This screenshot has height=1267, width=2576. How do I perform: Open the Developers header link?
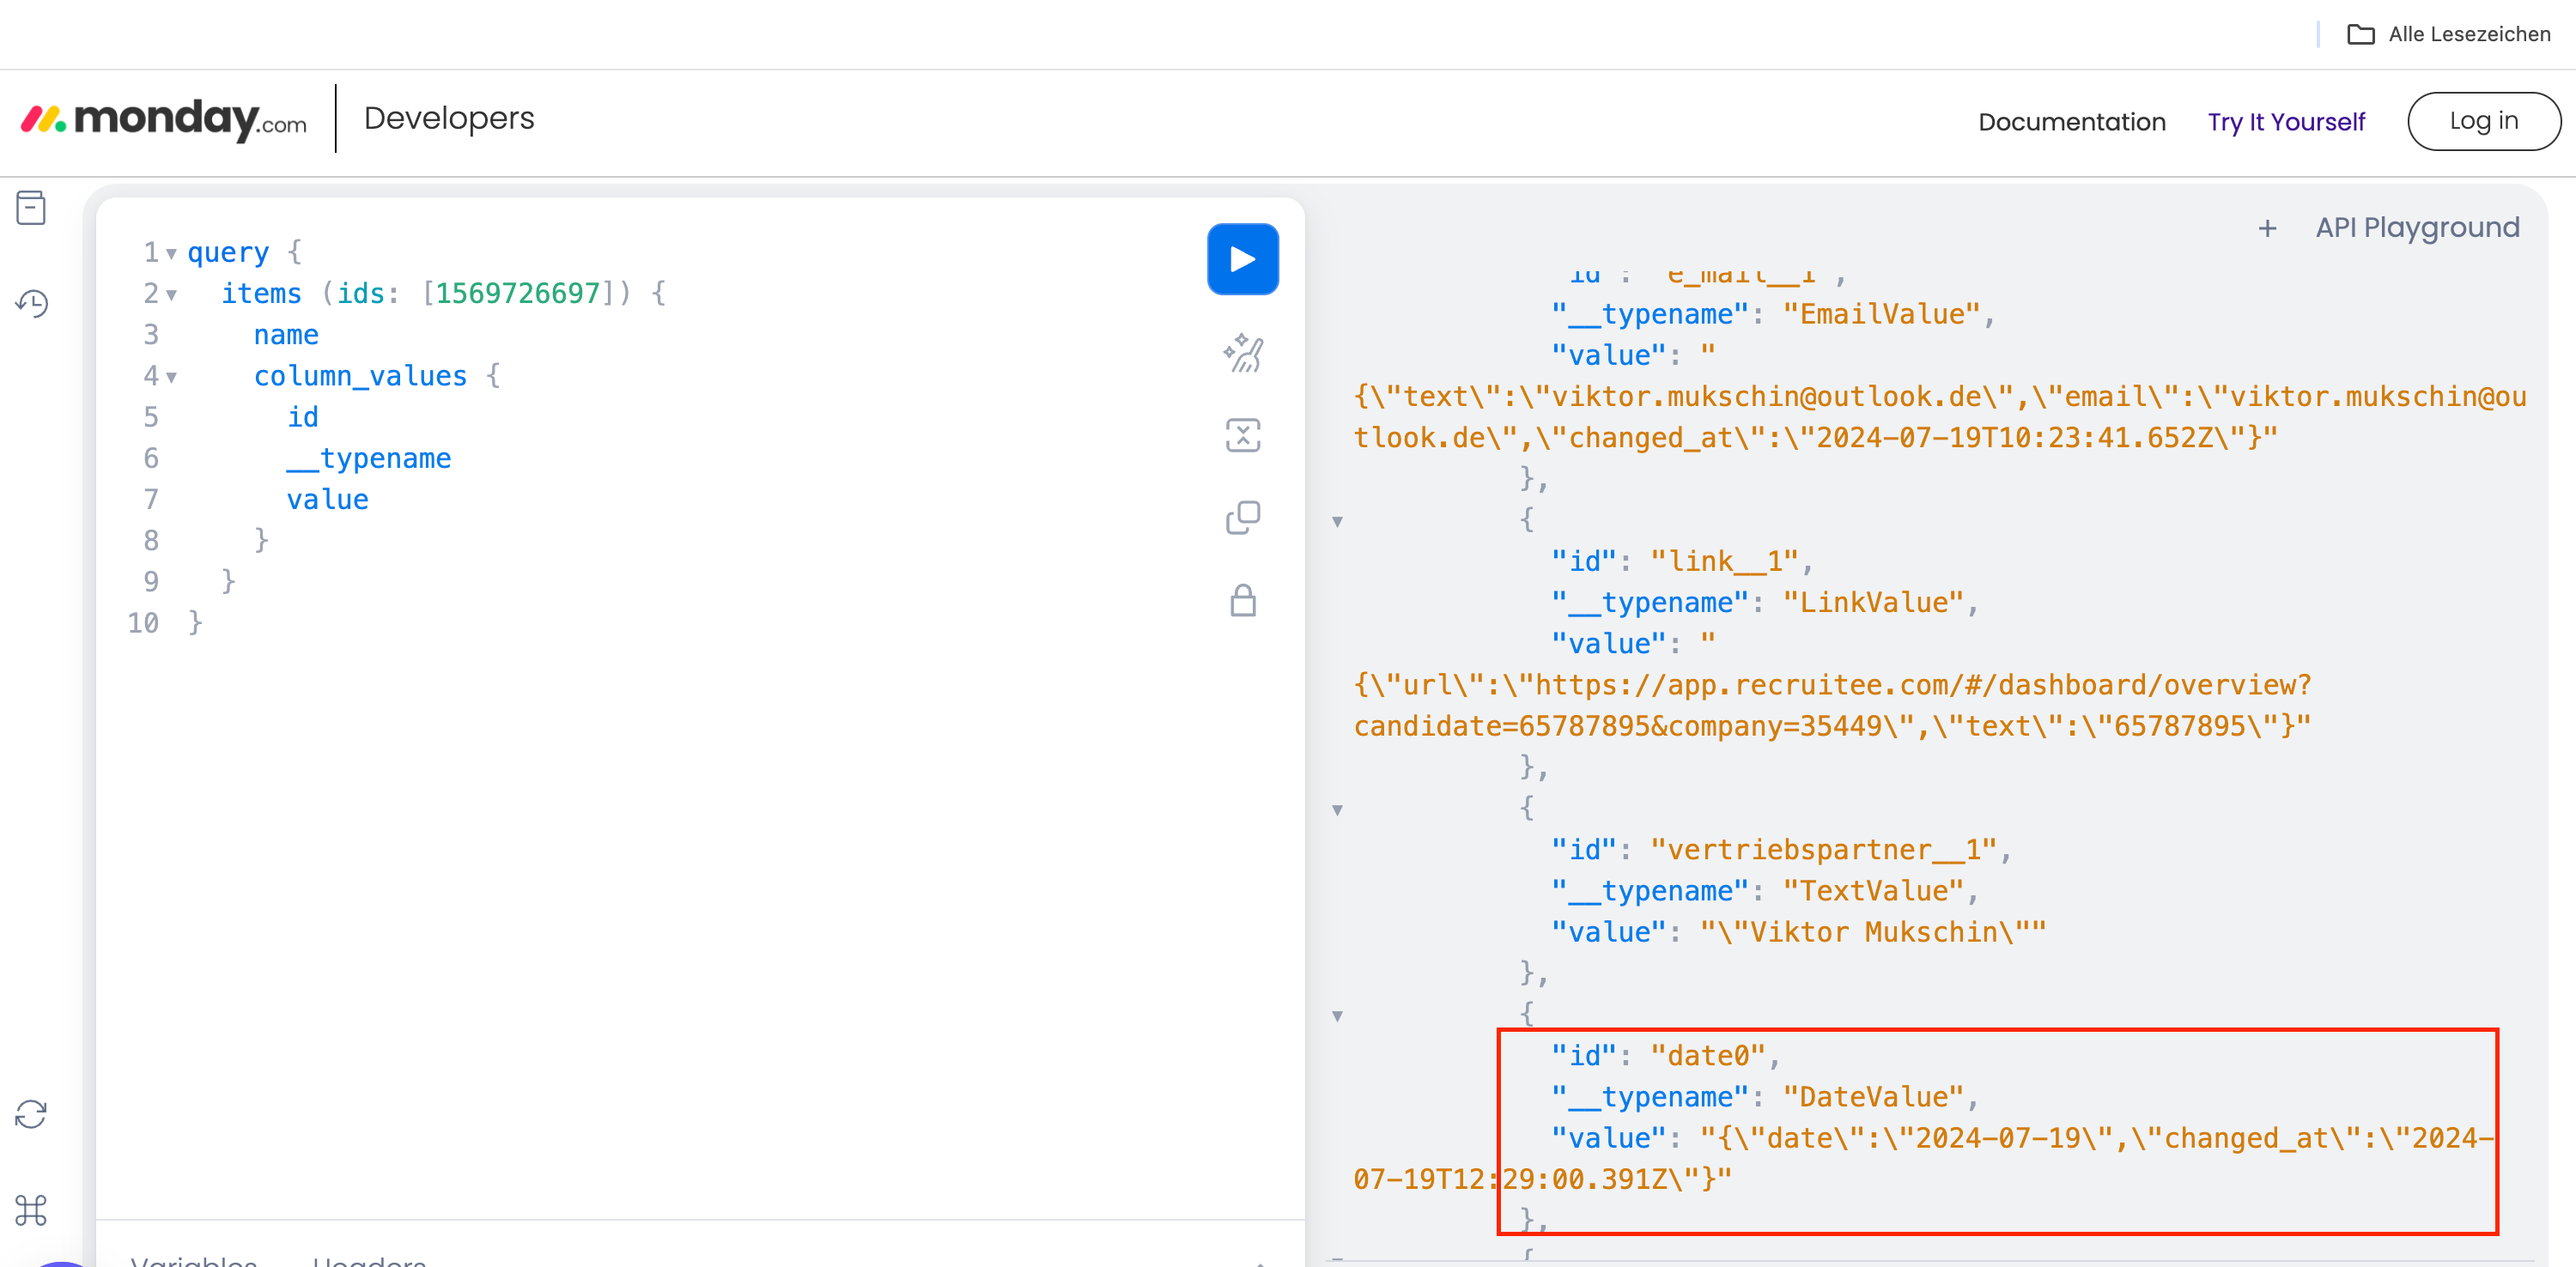coord(449,118)
